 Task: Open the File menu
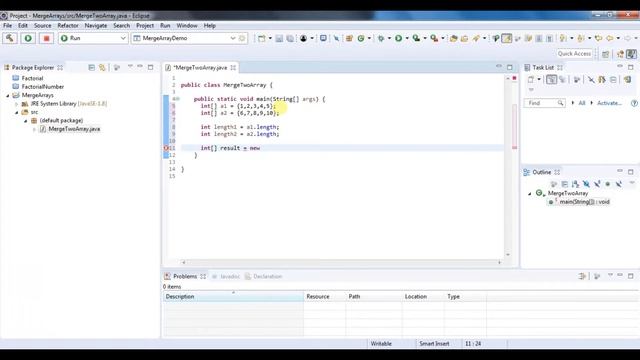tap(7, 25)
